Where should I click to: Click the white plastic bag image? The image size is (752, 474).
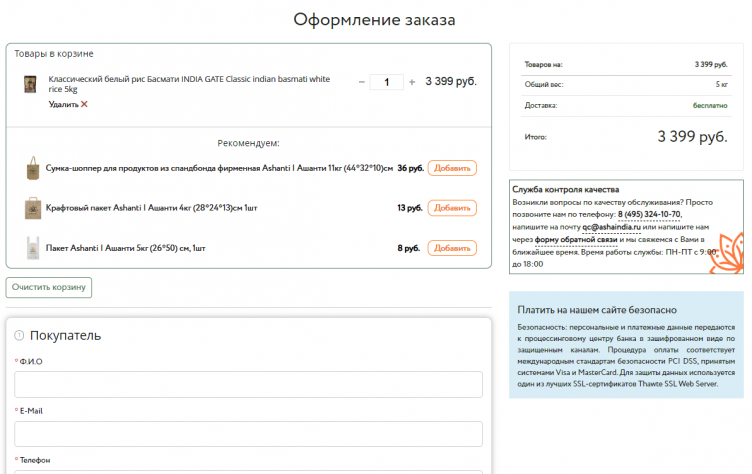pos(33,247)
